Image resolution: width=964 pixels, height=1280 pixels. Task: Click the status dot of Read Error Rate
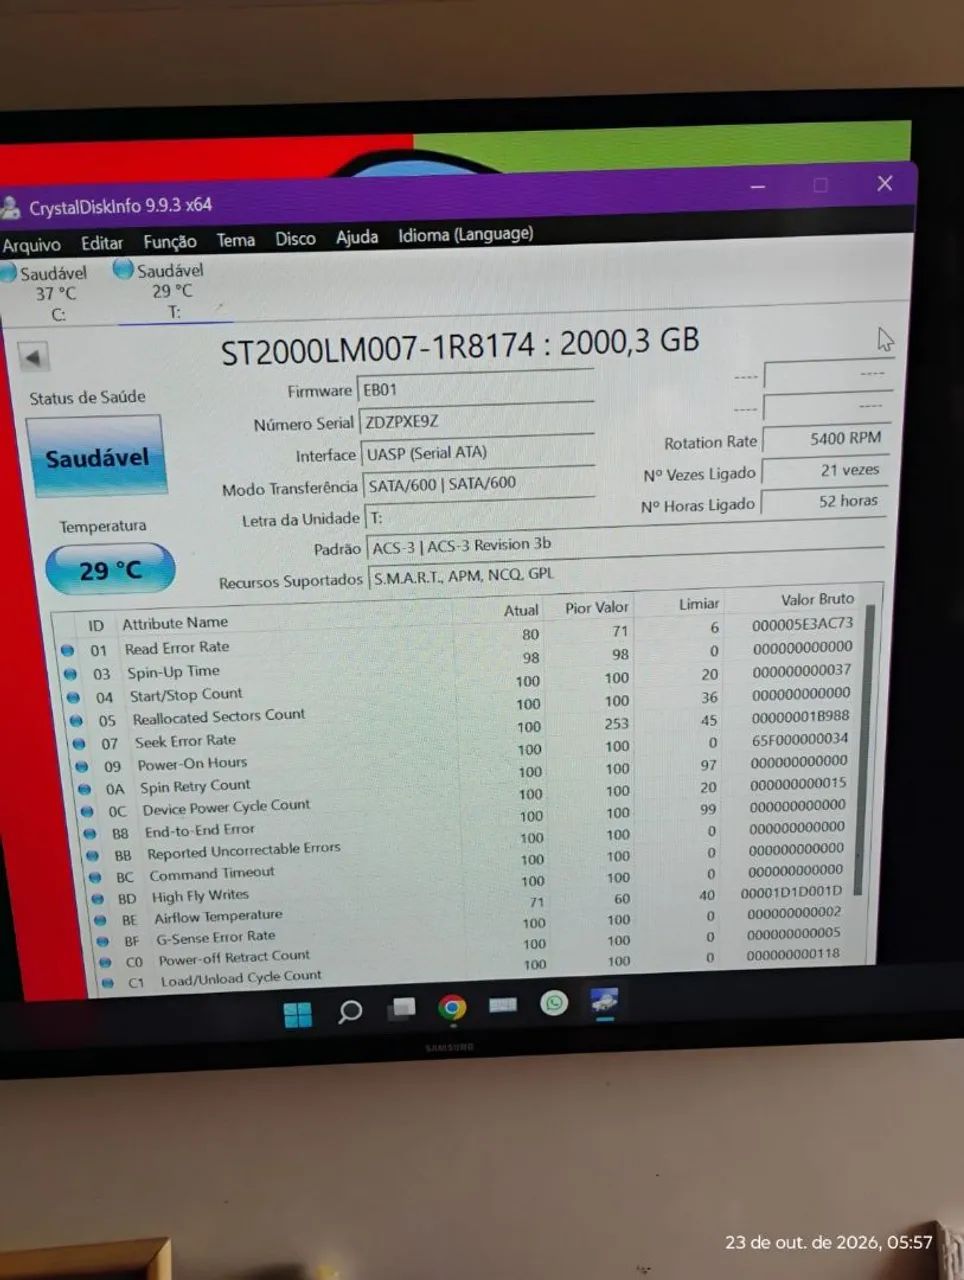tap(67, 650)
